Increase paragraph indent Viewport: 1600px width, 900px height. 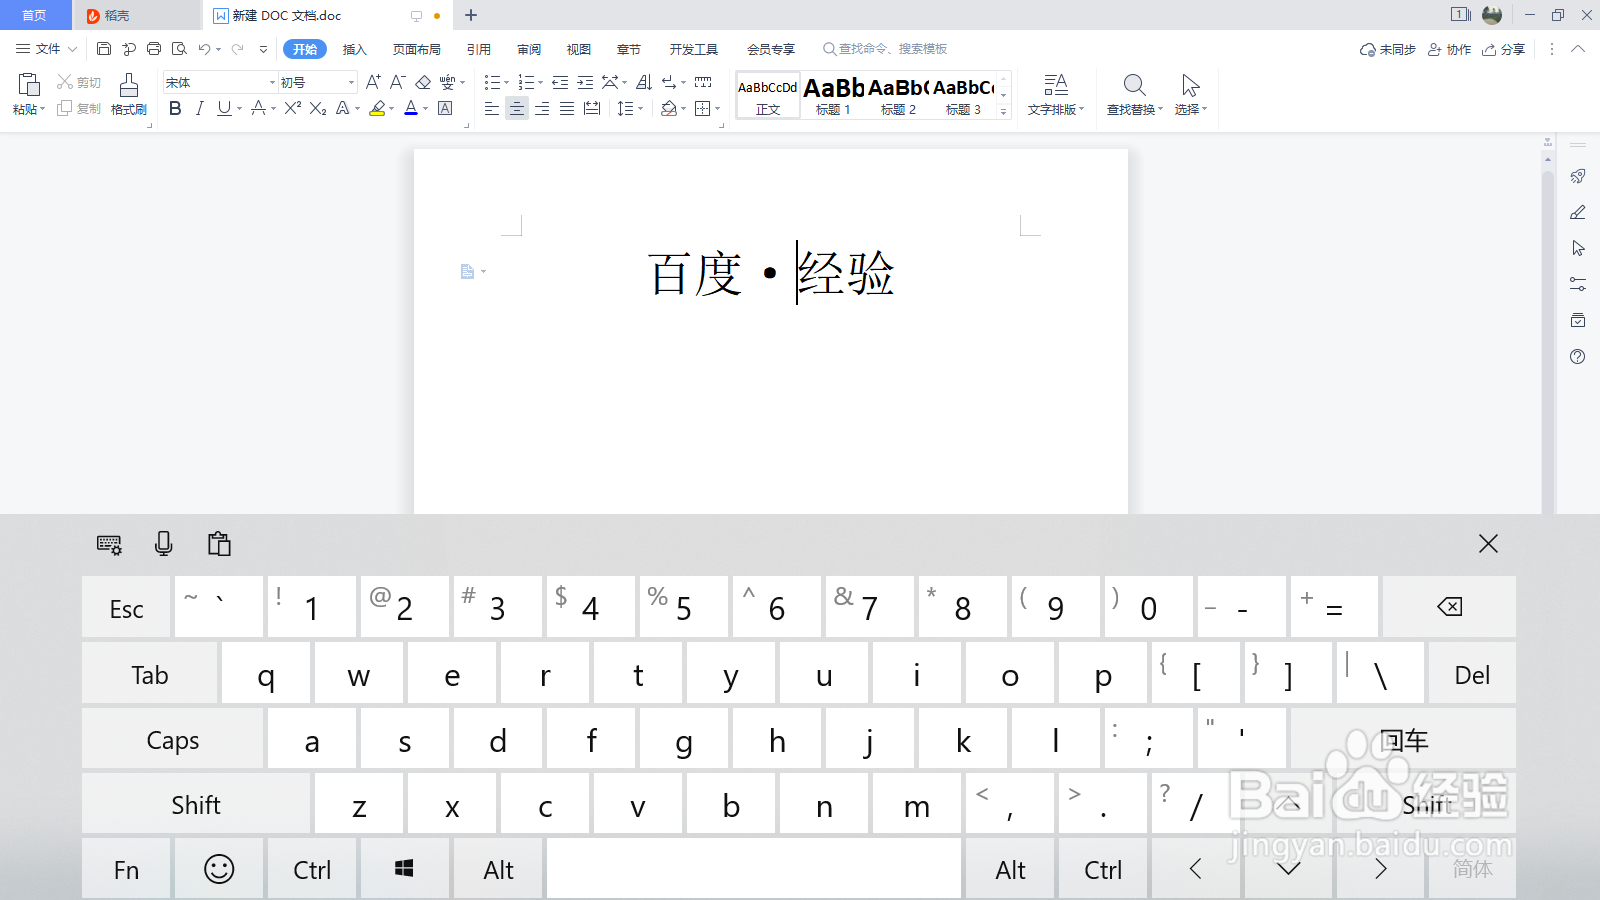click(x=585, y=82)
